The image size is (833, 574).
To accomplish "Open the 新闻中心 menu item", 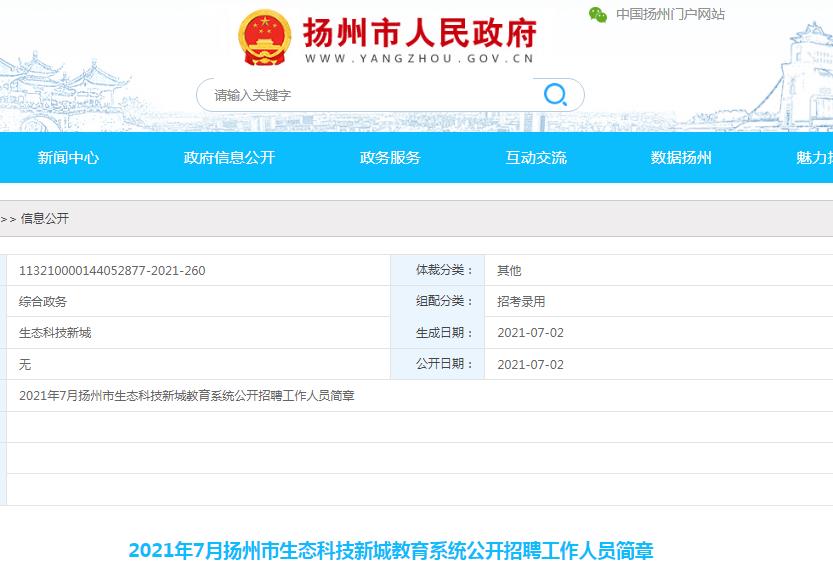I will (x=68, y=158).
